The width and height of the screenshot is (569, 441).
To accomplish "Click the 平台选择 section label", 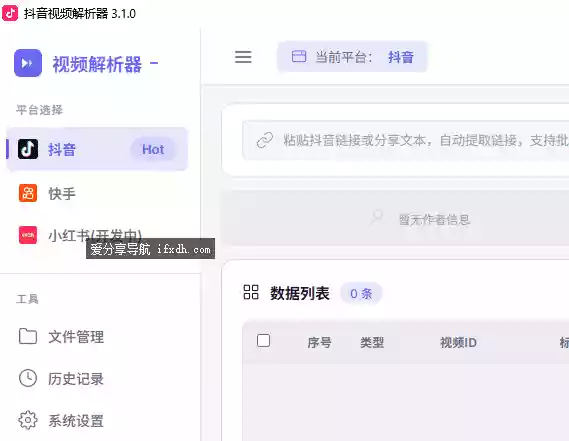I will coord(39,110).
